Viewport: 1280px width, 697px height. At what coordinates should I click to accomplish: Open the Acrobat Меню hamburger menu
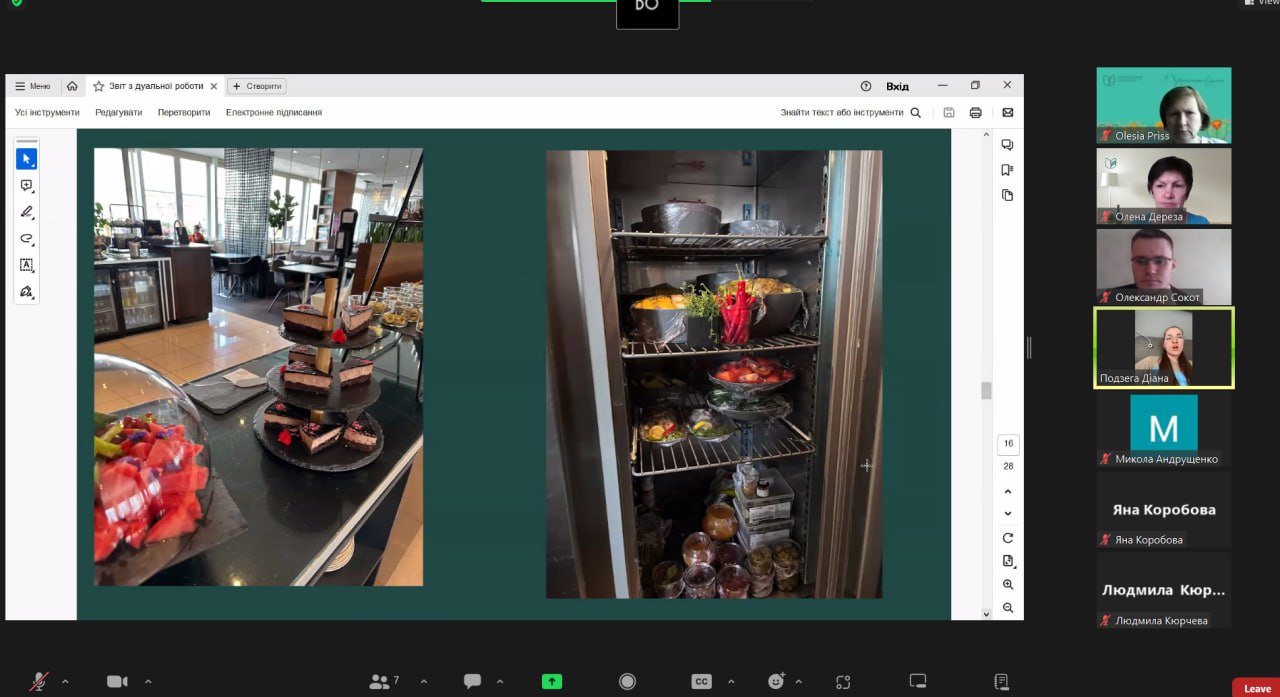point(33,86)
